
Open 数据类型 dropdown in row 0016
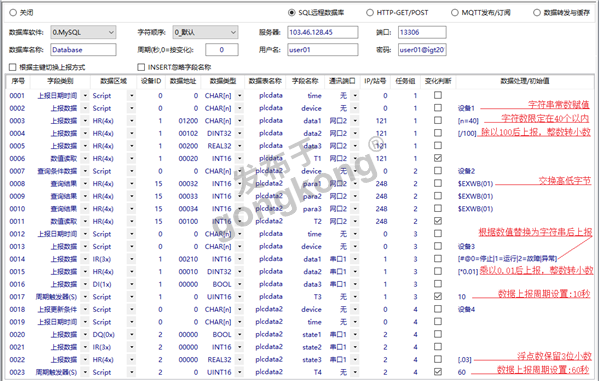pos(240,284)
